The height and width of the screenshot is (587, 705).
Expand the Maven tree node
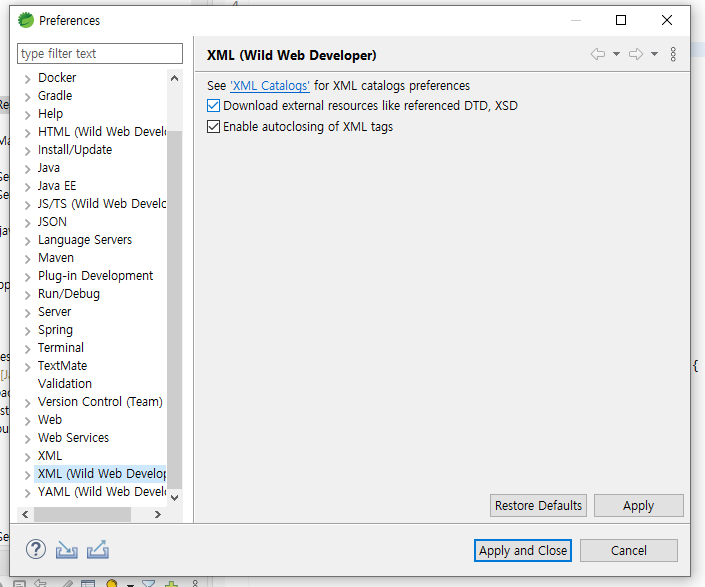[x=27, y=258]
